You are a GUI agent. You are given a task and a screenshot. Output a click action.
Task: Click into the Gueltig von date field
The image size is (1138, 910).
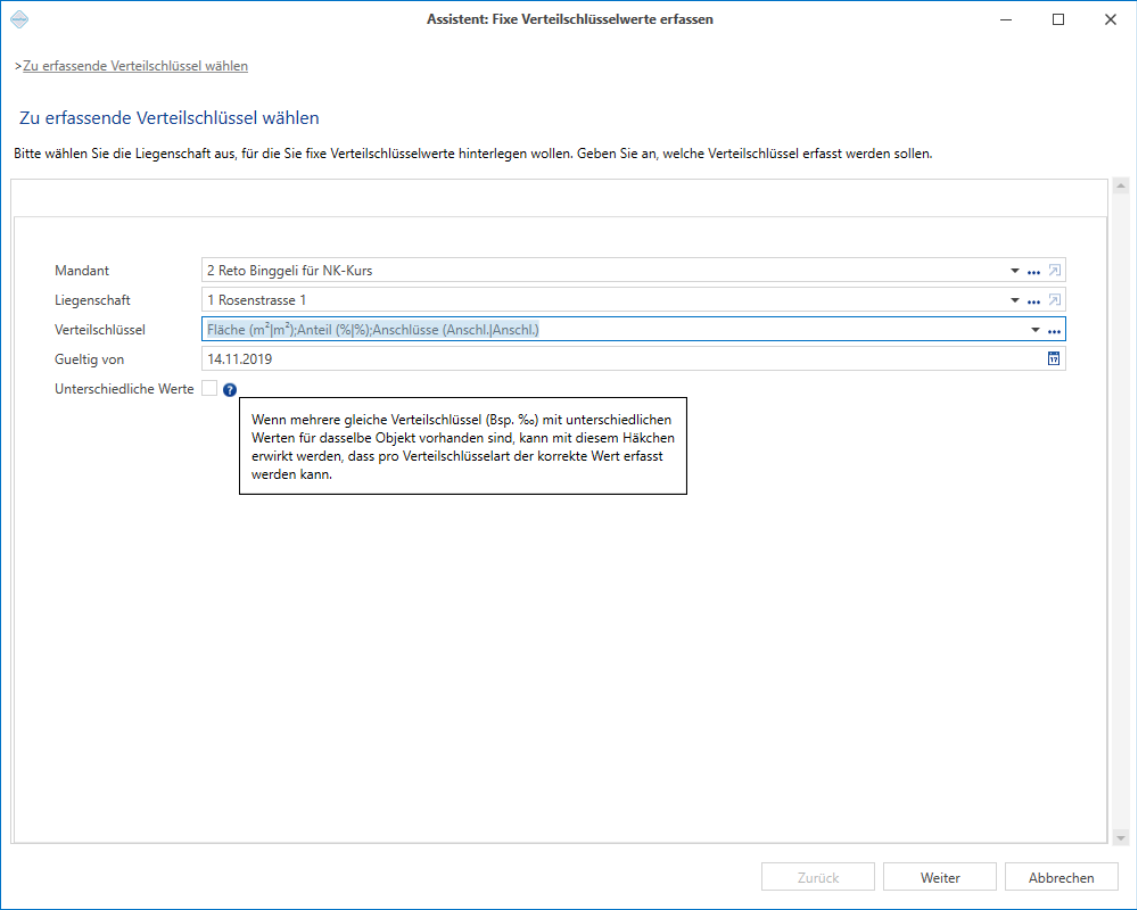pos(623,358)
